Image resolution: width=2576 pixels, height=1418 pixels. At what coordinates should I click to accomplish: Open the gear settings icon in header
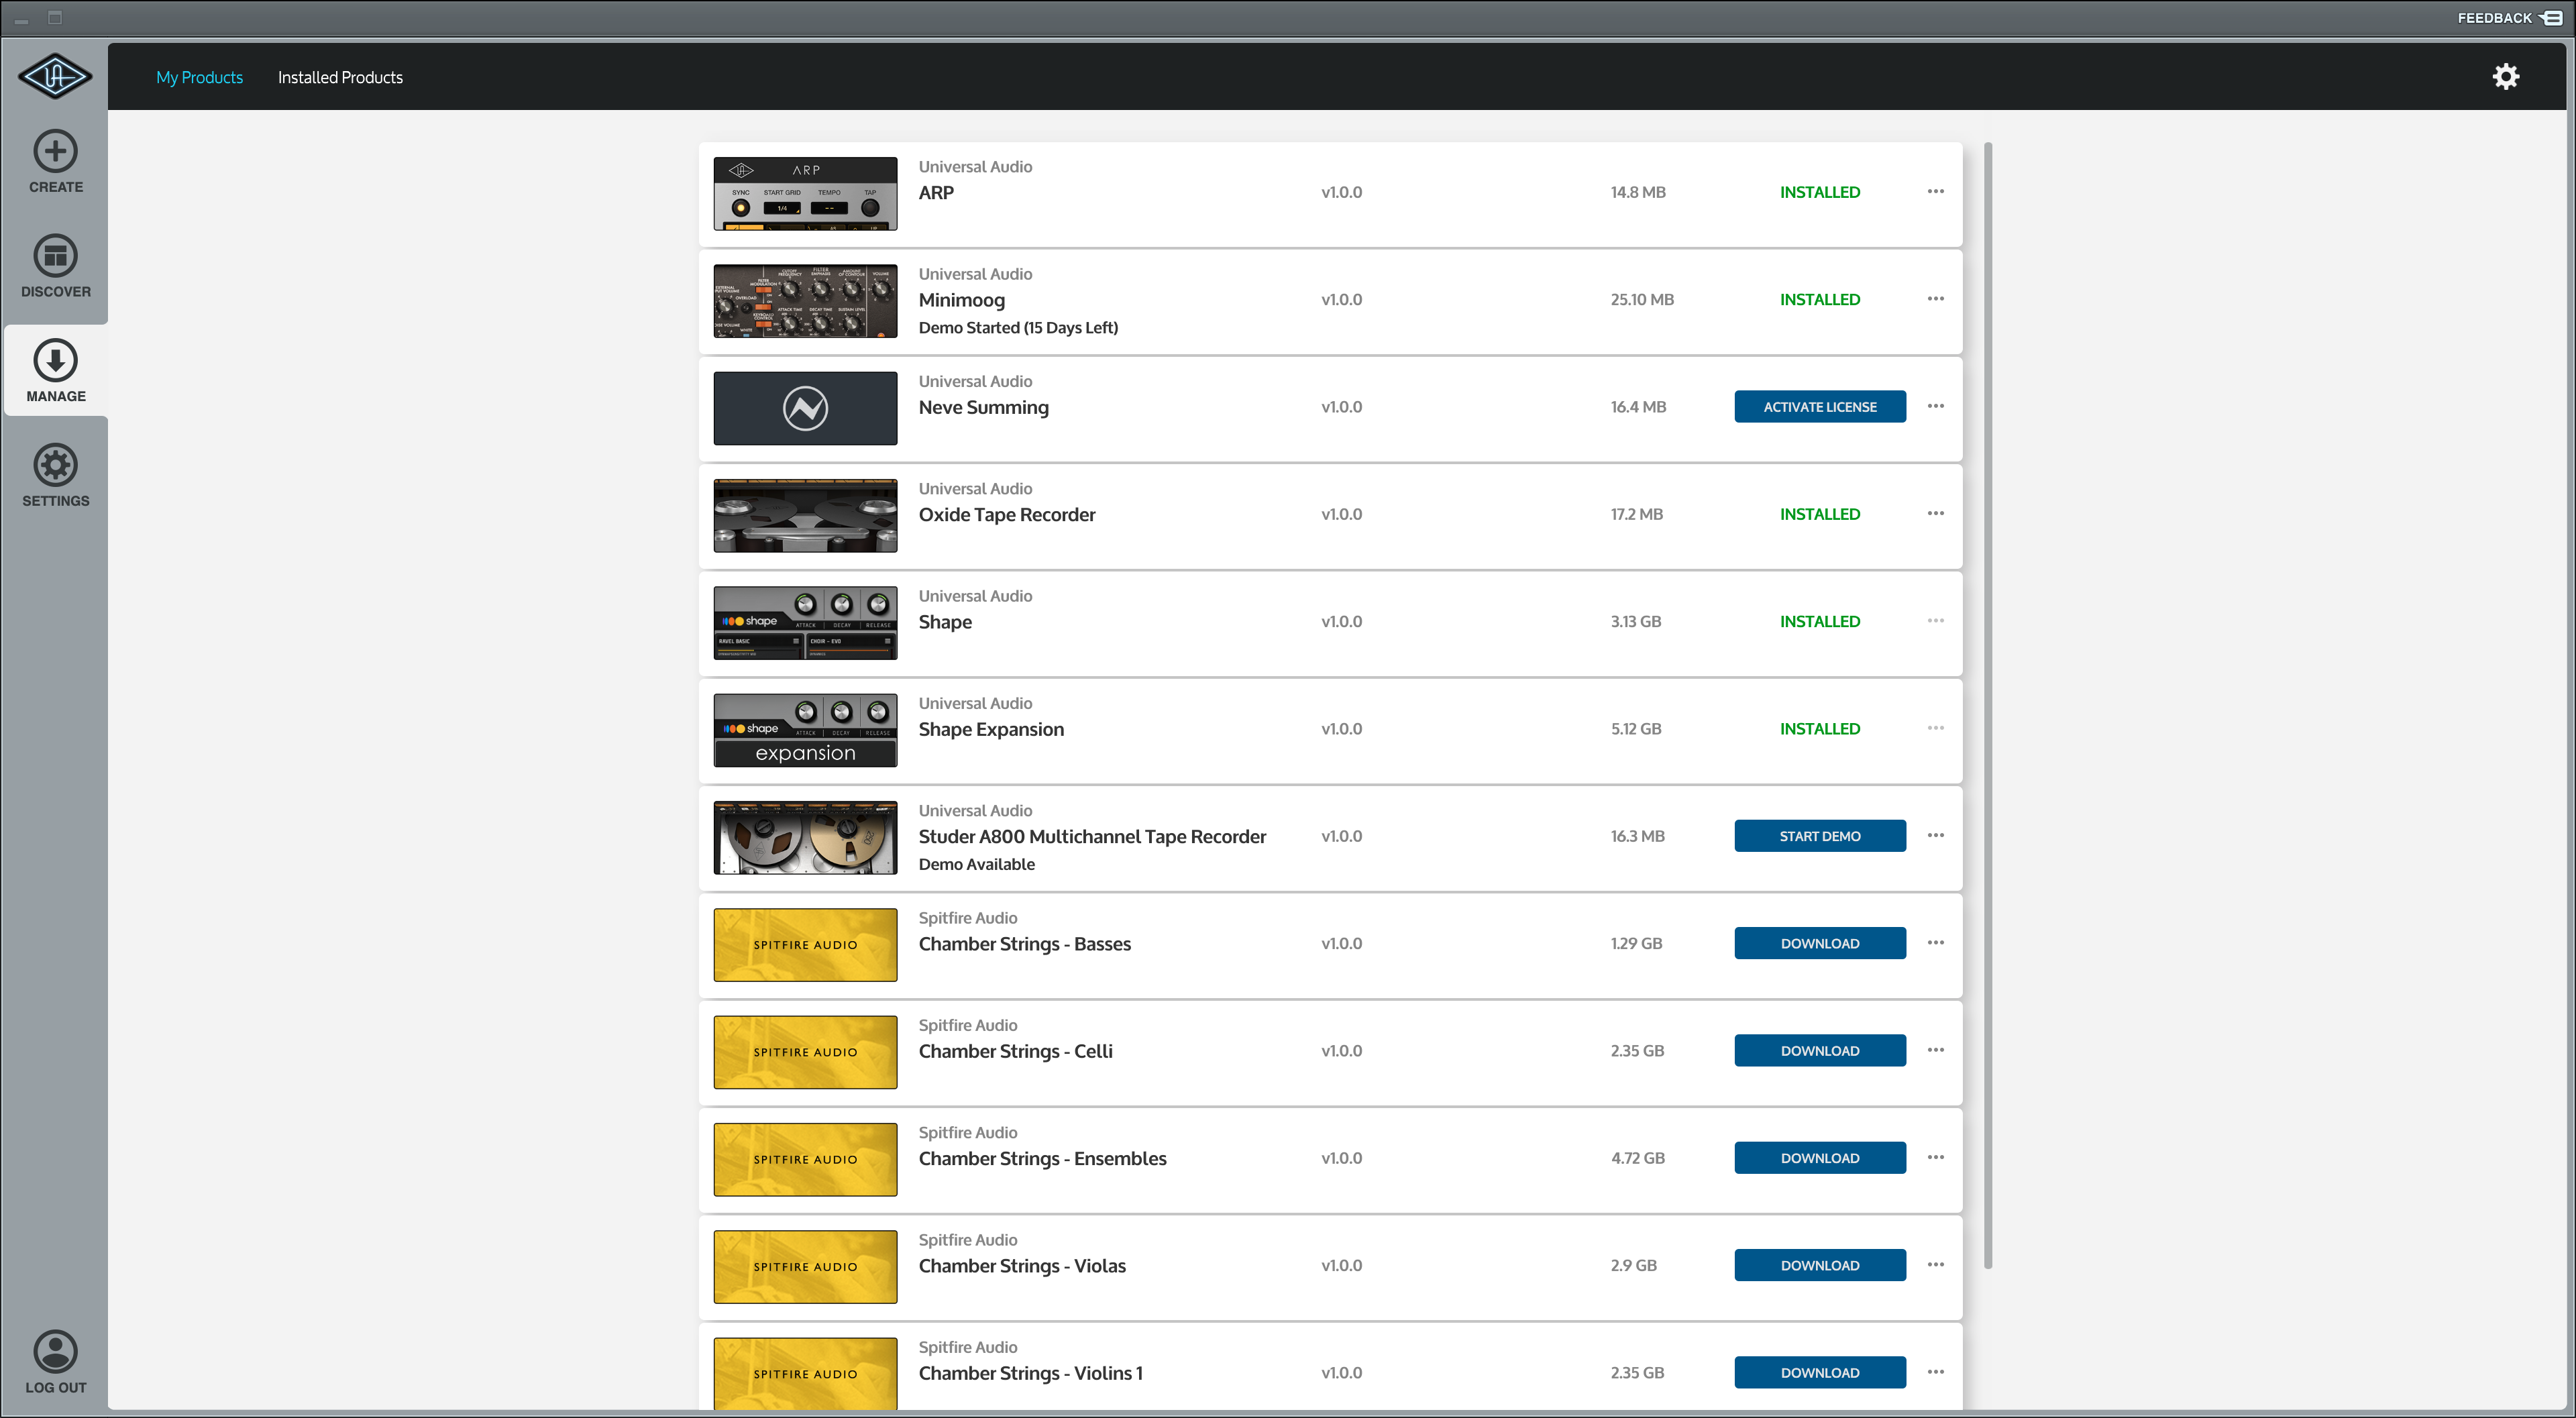[x=2505, y=77]
